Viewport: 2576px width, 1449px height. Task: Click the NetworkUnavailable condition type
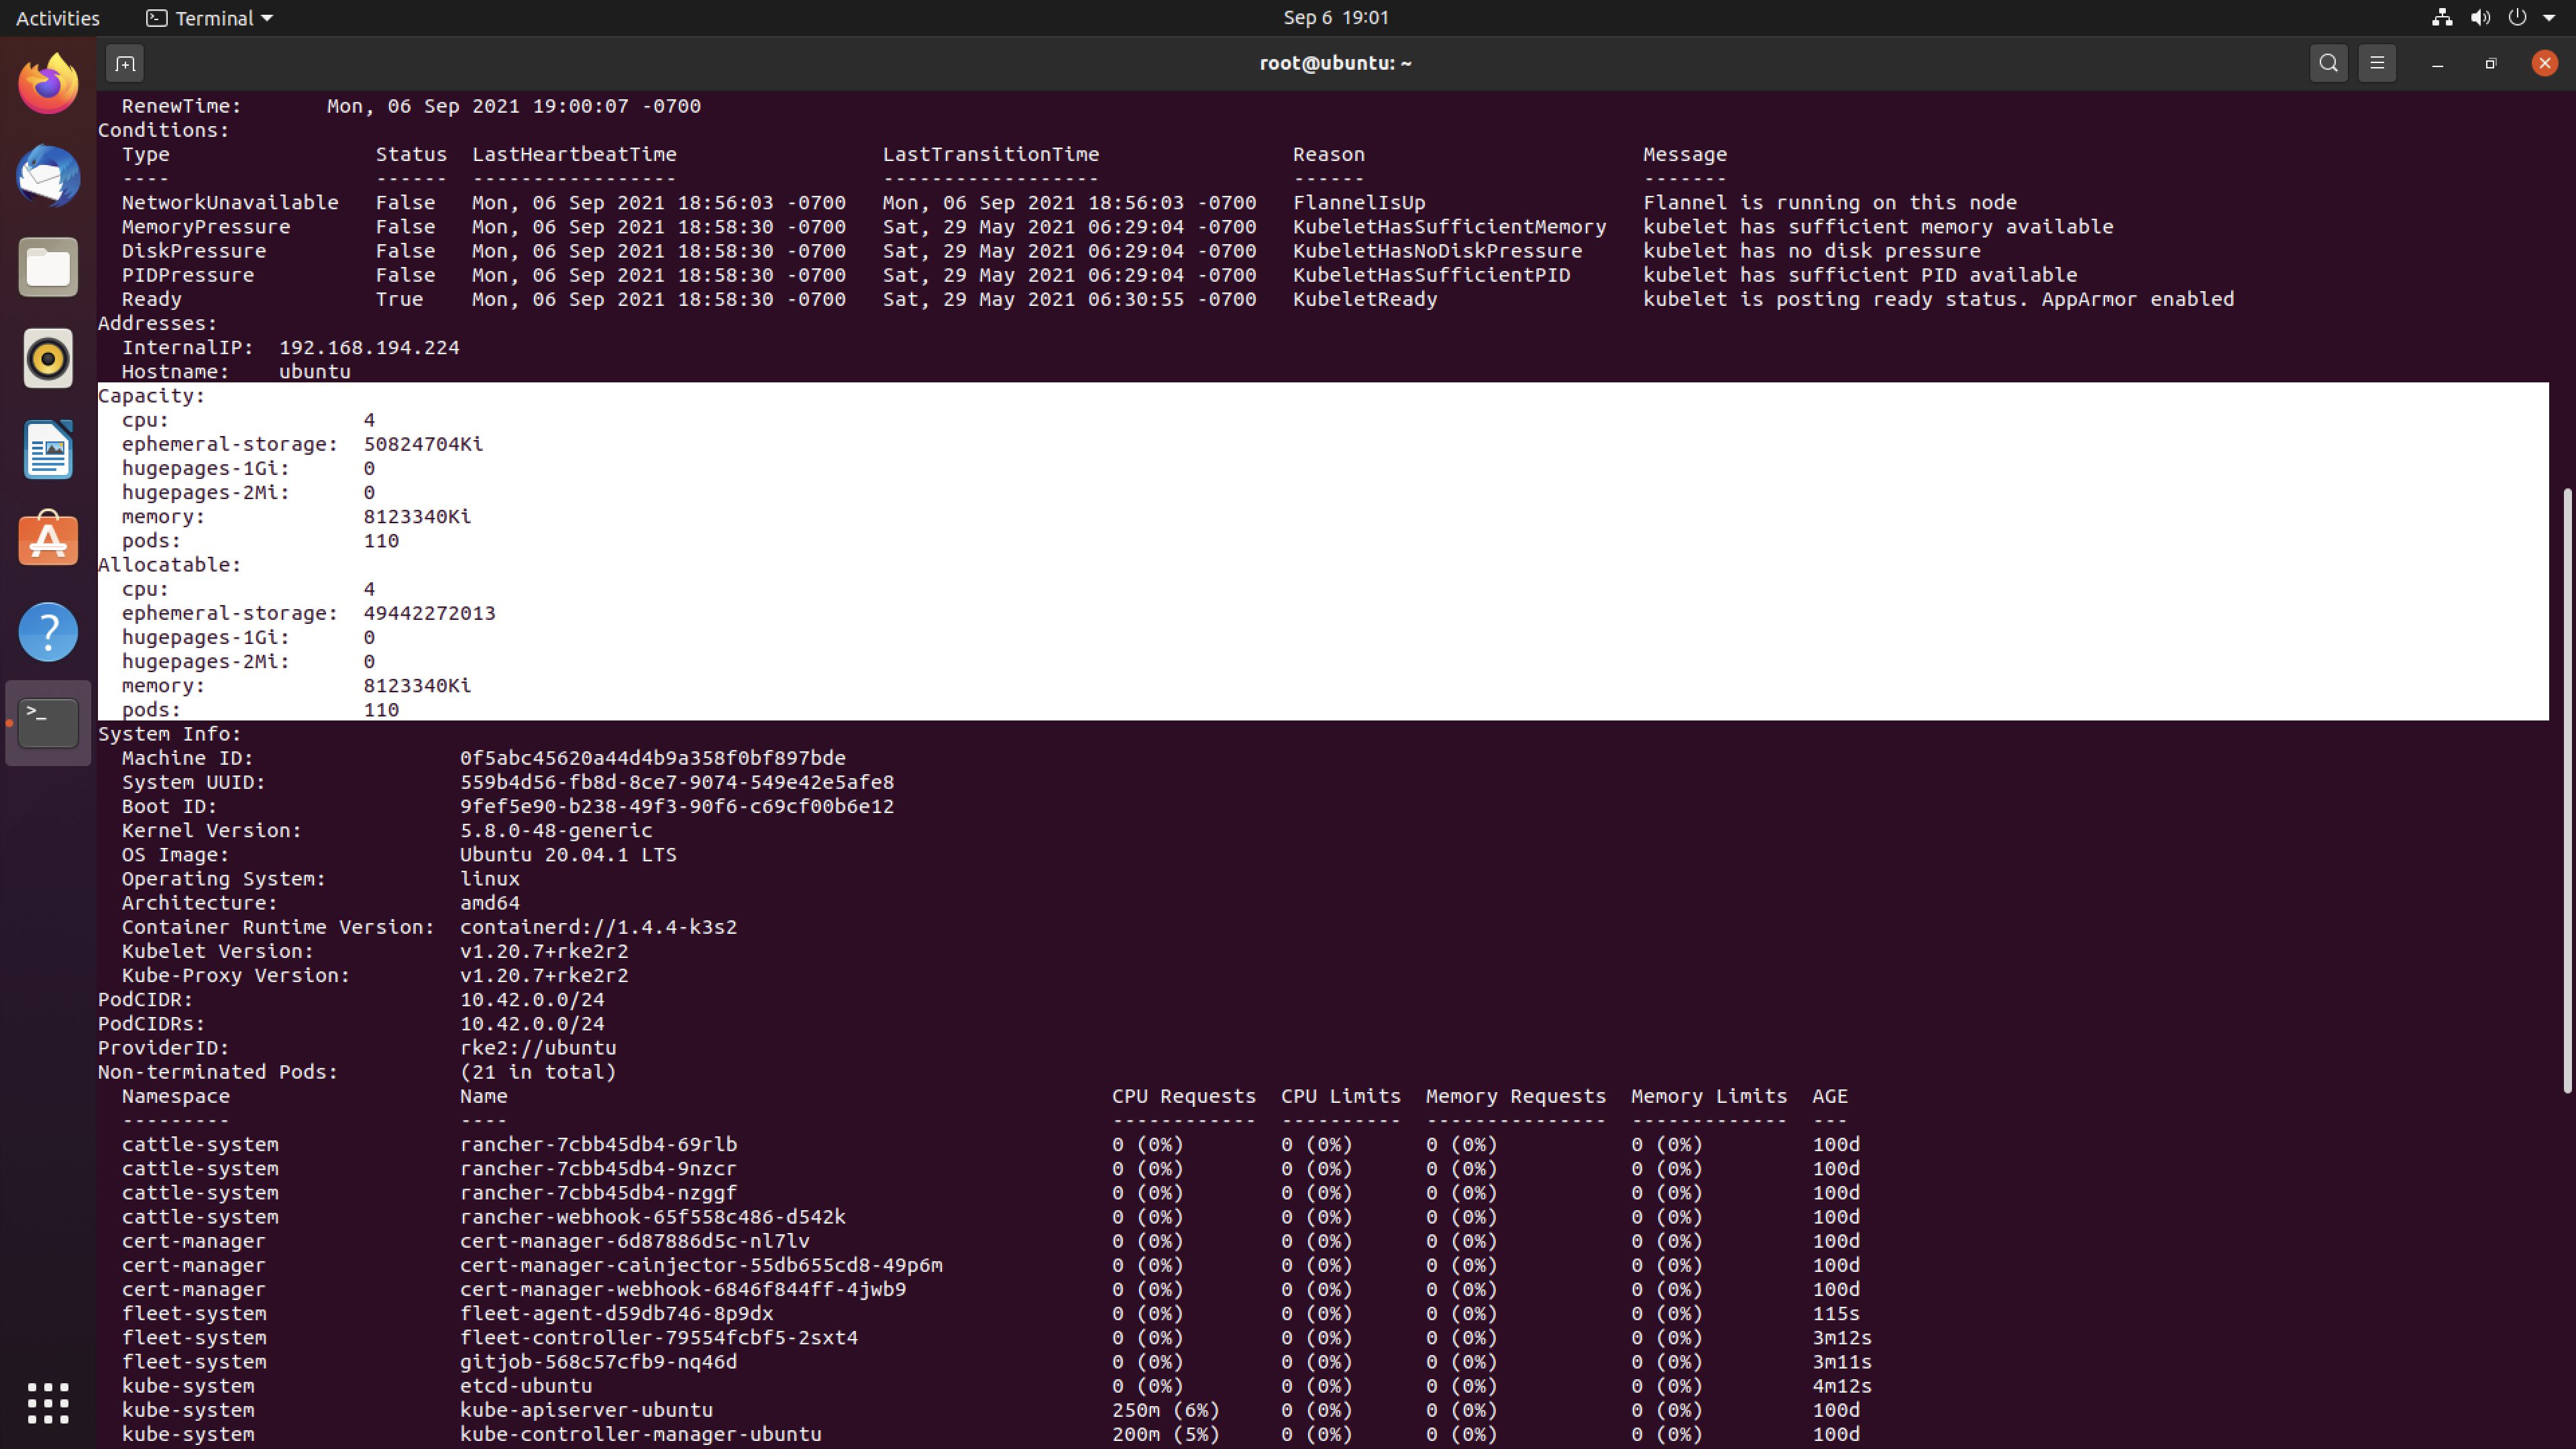[x=230, y=202]
